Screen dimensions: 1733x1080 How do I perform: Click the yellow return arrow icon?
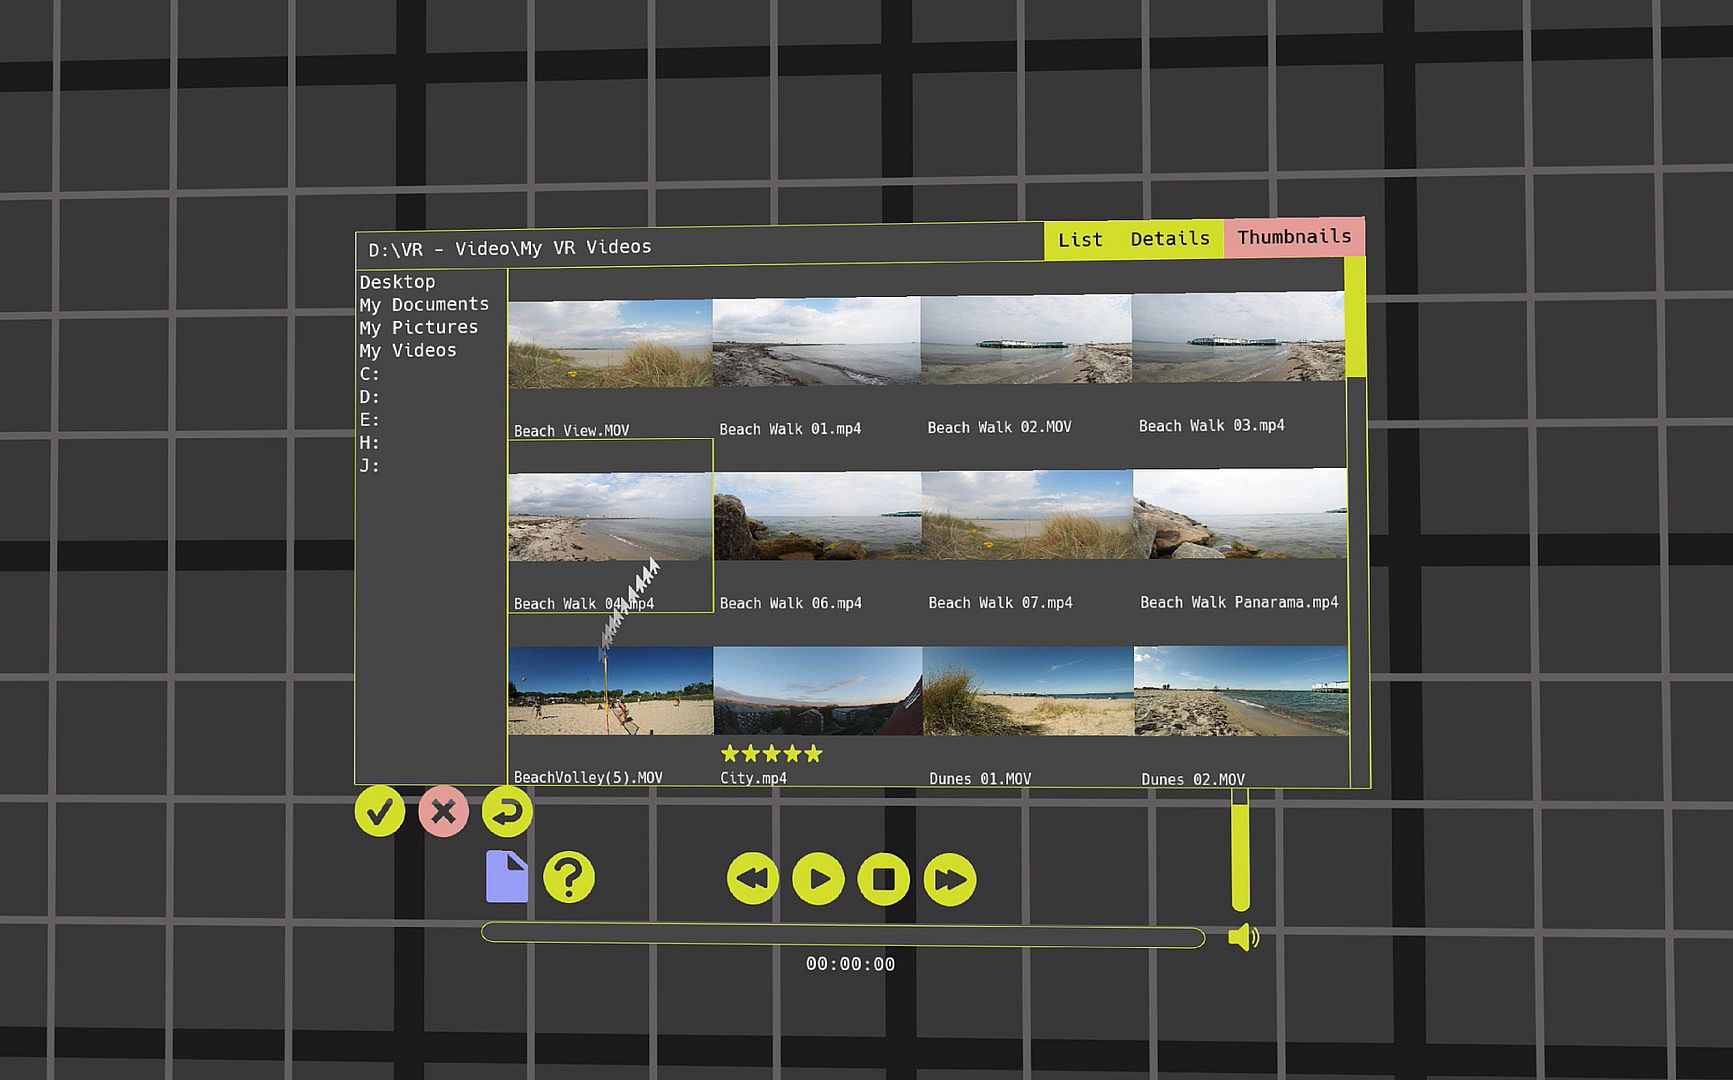pos(507,811)
